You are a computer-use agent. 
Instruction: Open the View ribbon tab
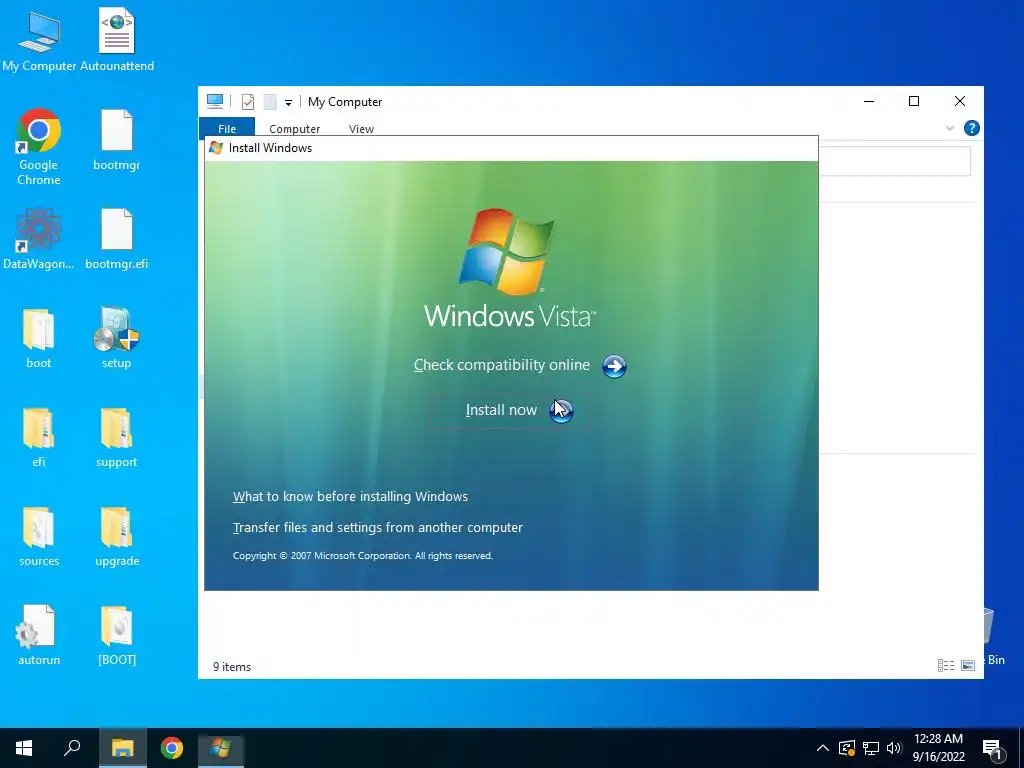pyautogui.click(x=361, y=129)
